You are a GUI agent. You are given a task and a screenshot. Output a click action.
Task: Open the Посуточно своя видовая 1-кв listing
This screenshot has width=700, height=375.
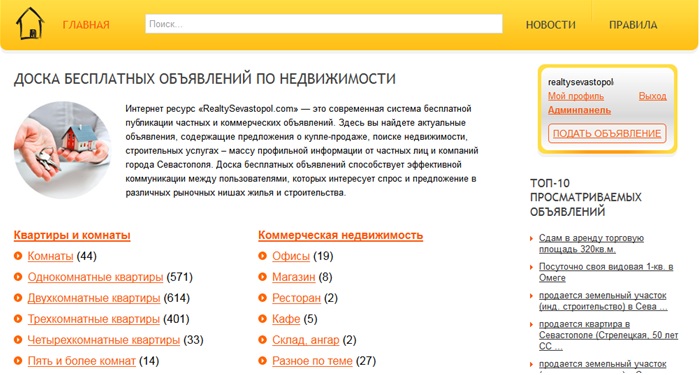(x=606, y=272)
